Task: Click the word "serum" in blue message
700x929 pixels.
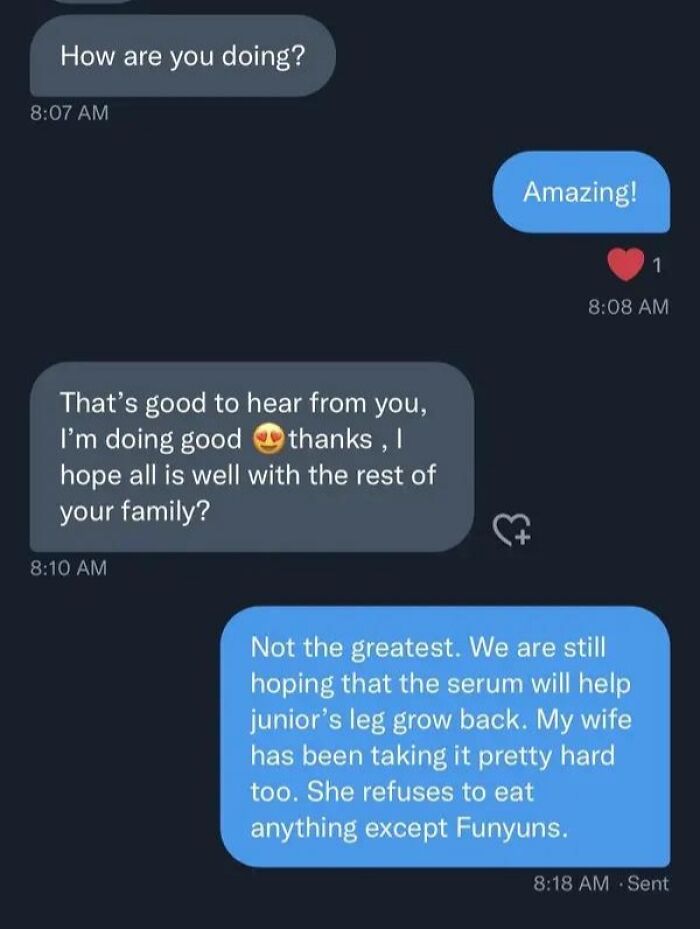Action: click(x=485, y=684)
